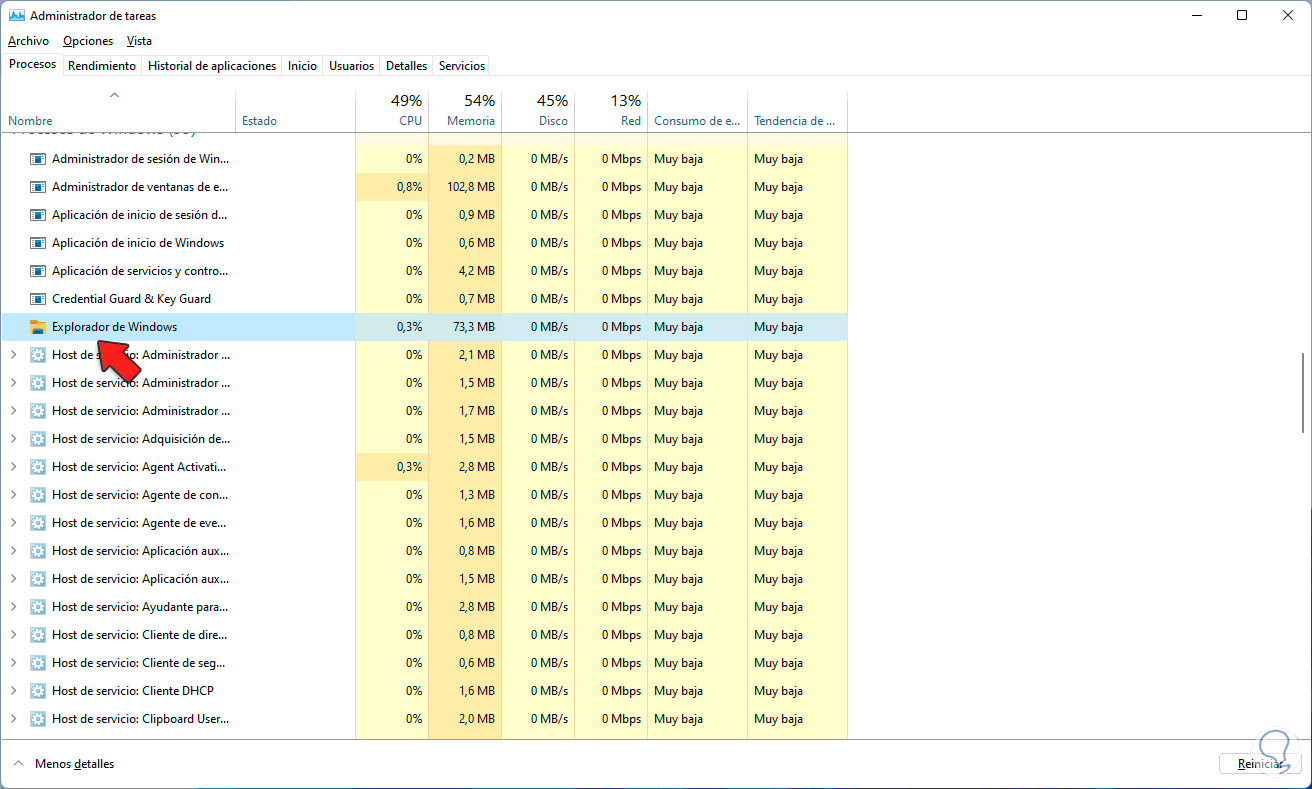Click Menos detalles to collapse the view
Viewport: 1312px width, 789px height.
pos(64,764)
